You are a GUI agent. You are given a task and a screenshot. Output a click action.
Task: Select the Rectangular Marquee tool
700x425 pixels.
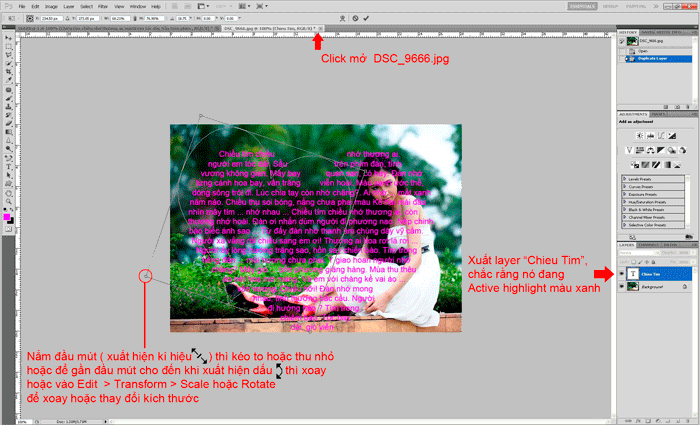(x=8, y=47)
